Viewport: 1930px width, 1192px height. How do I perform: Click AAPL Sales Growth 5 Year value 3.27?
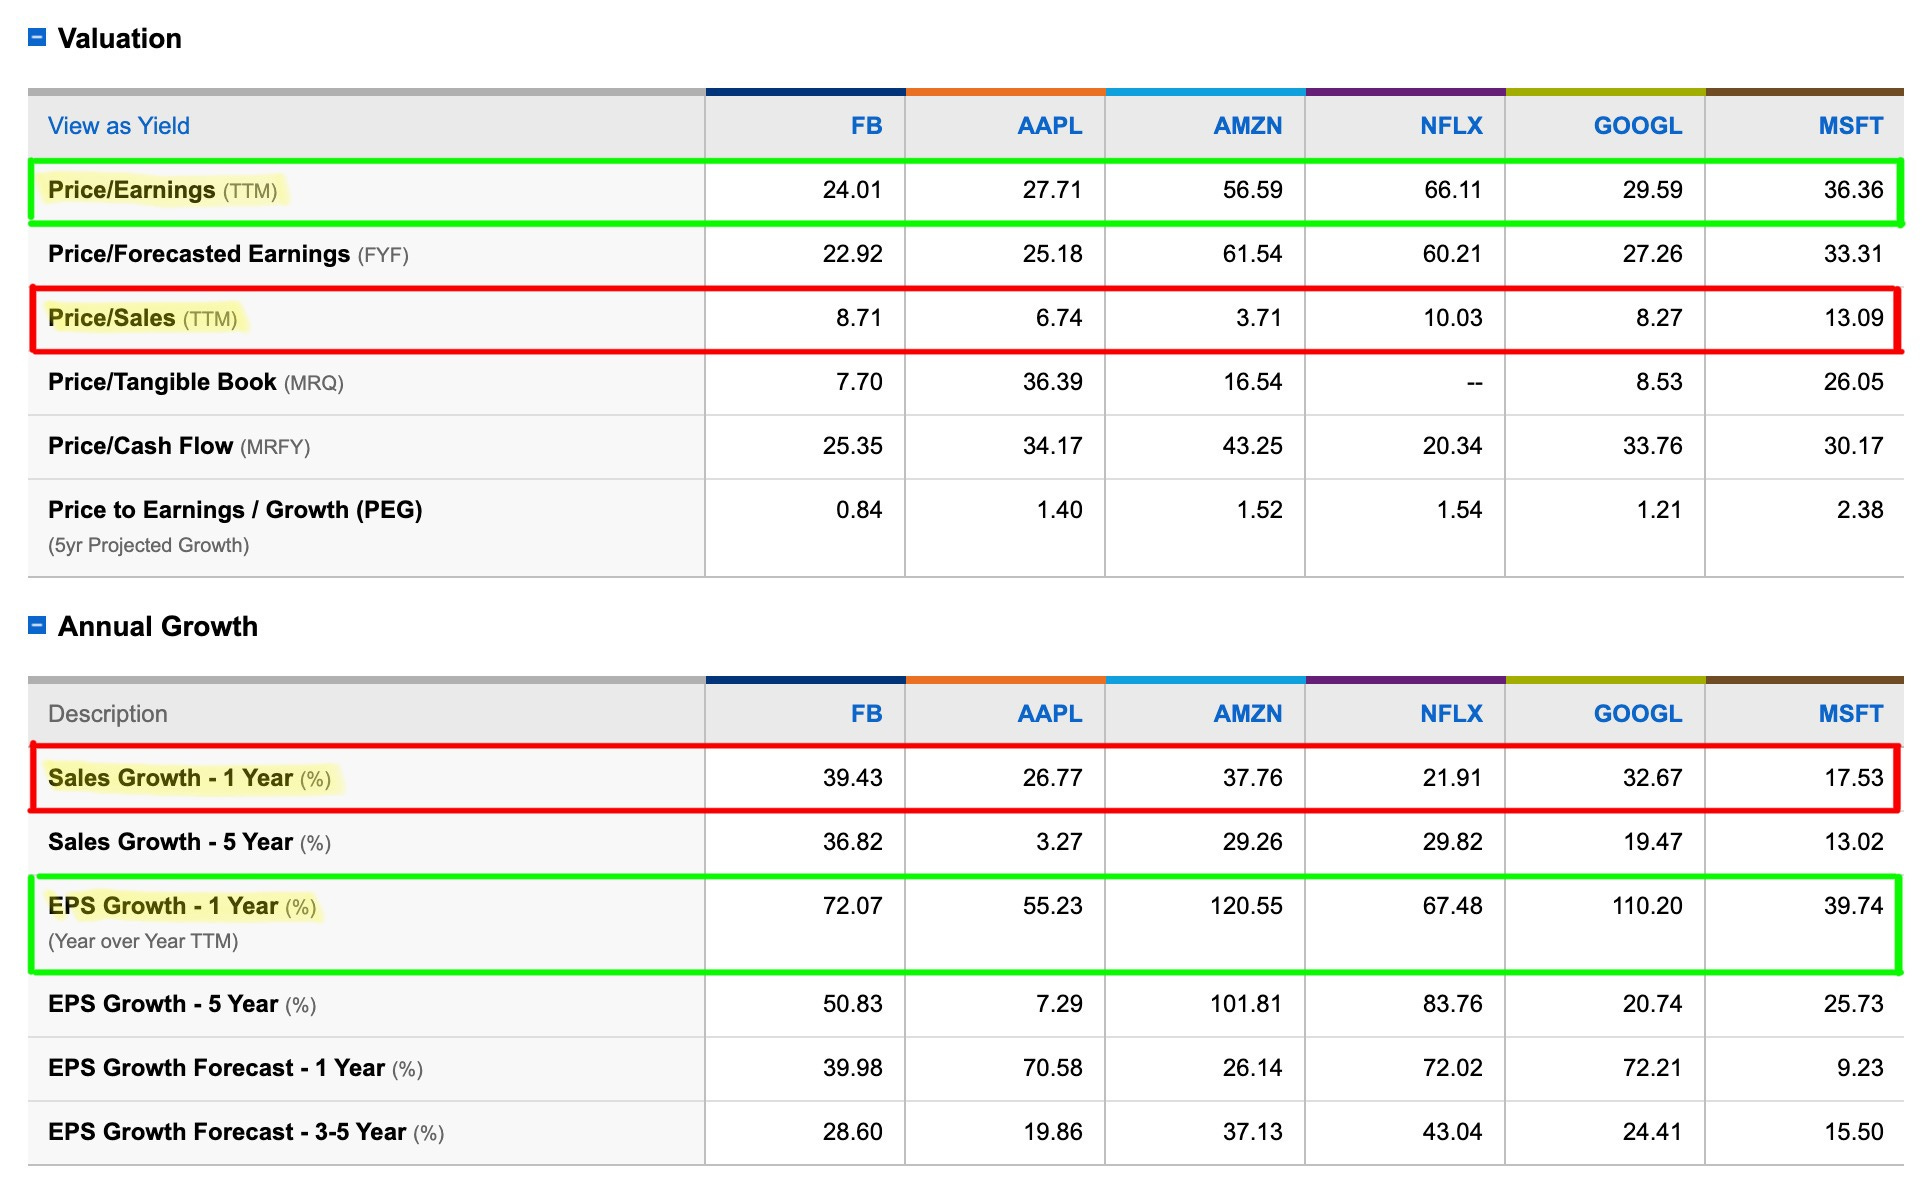pyautogui.click(x=1059, y=842)
